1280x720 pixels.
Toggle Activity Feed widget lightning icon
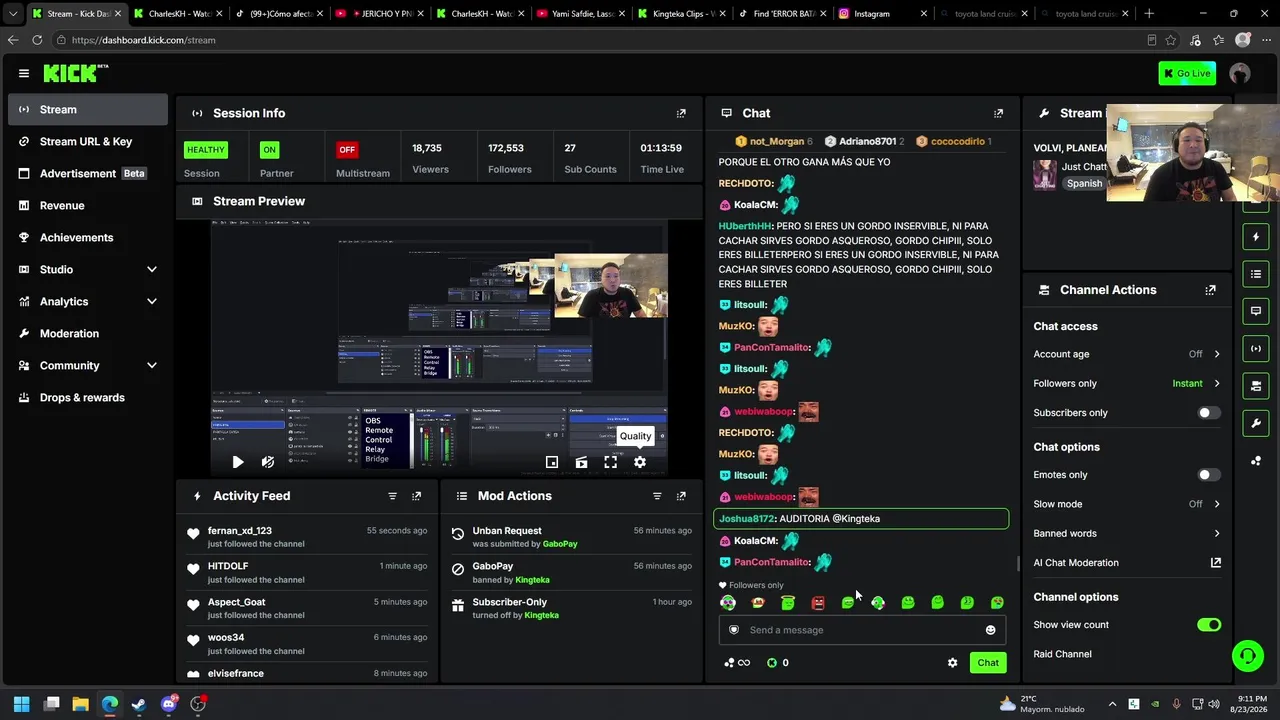pos(1256,237)
